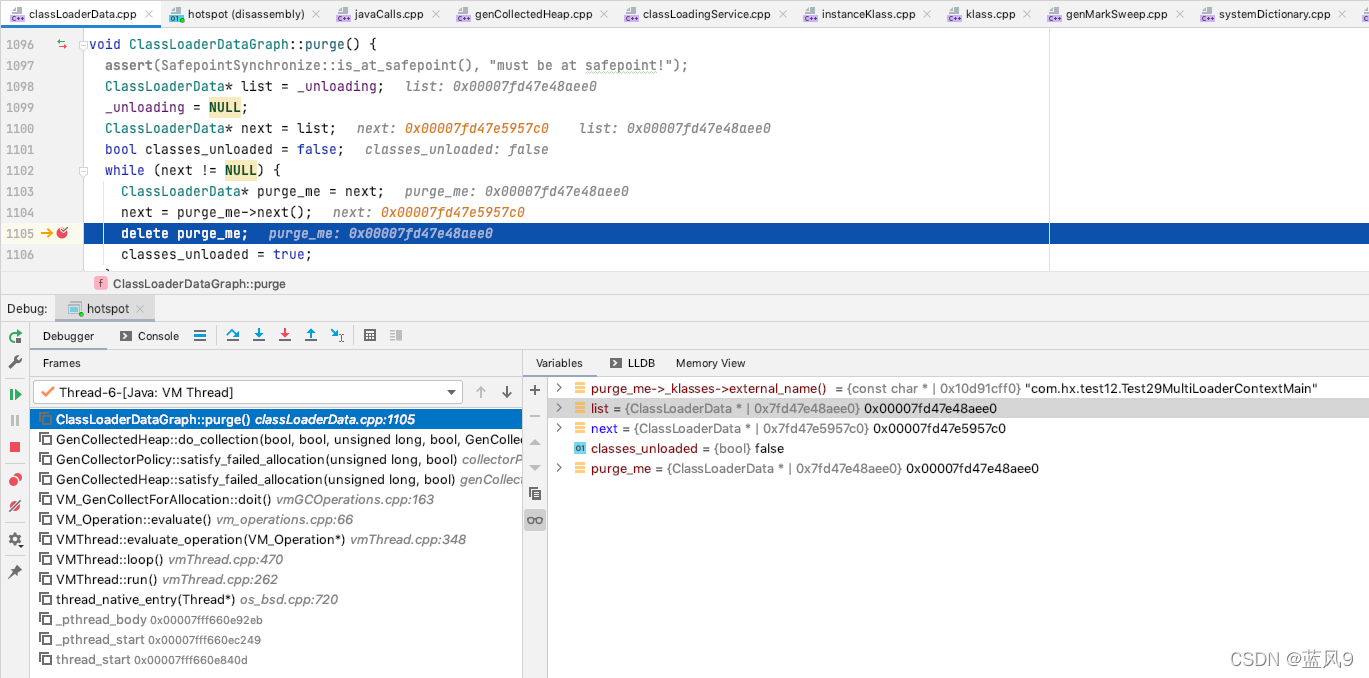Click the Run to Cursor icon
Screen dimensions: 1369x678
337,335
